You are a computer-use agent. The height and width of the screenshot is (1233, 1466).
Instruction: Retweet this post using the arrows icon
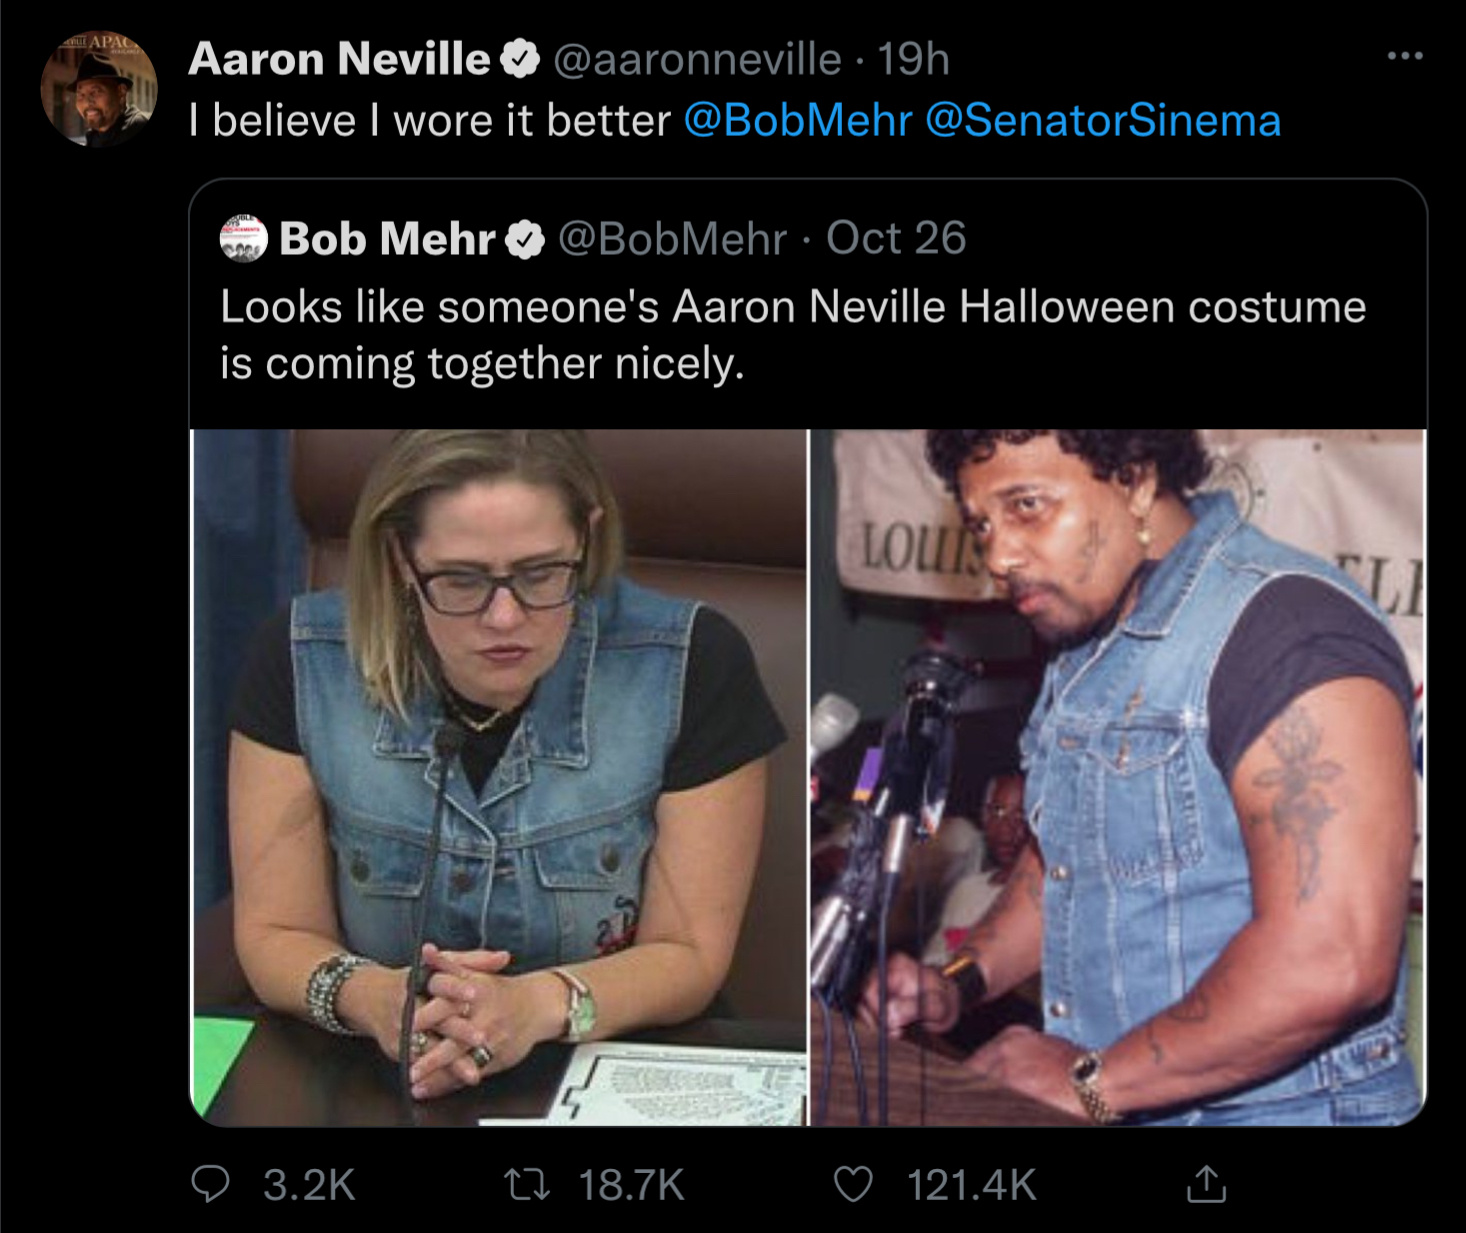526,1185
